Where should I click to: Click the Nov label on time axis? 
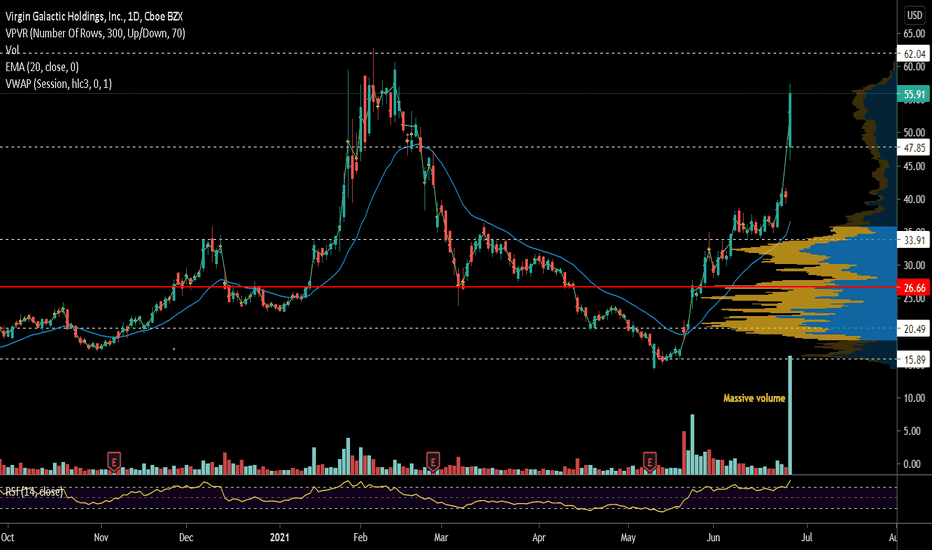(101, 538)
